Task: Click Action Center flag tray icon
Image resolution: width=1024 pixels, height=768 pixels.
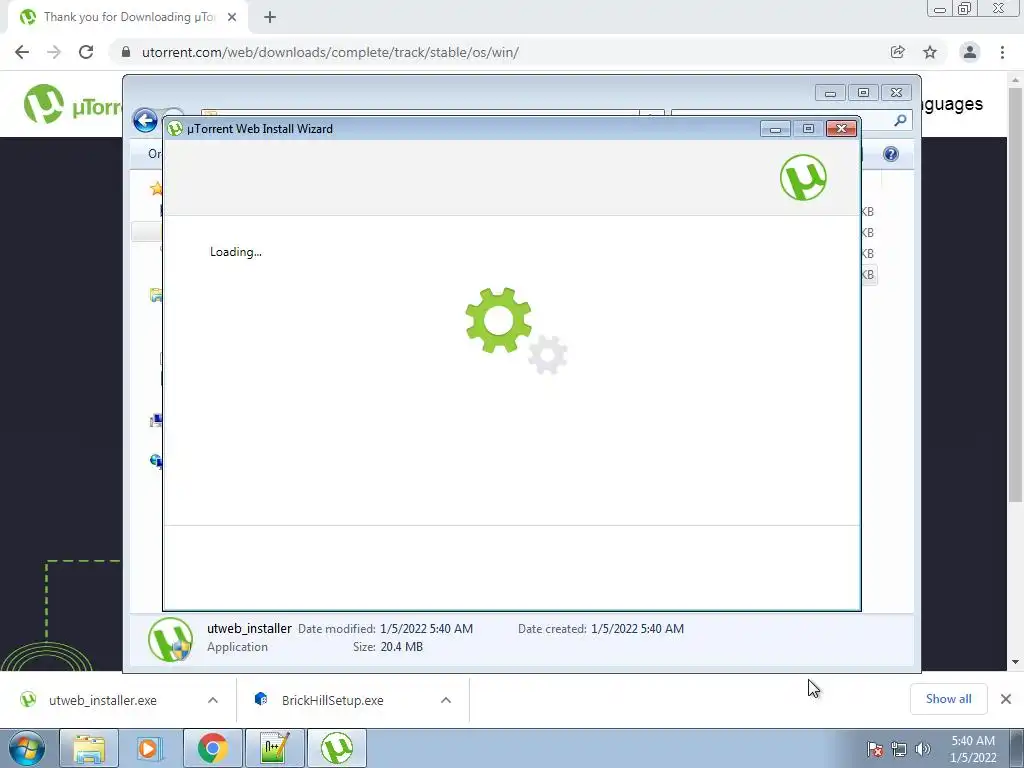Action: click(x=875, y=749)
